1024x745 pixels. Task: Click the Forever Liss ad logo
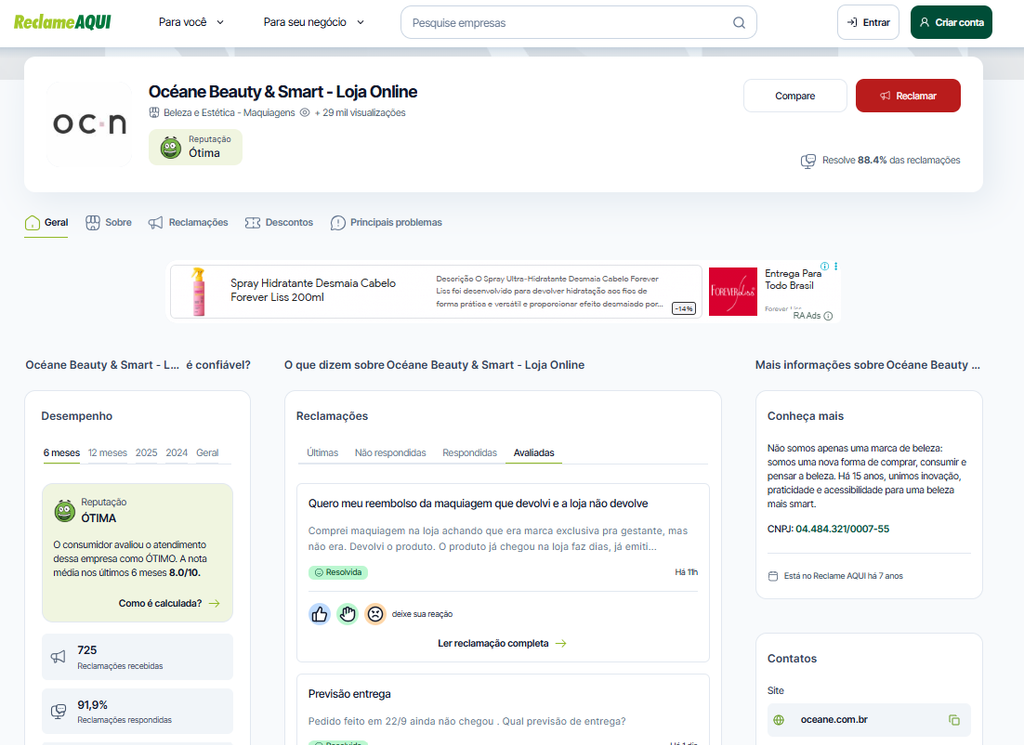(x=733, y=291)
